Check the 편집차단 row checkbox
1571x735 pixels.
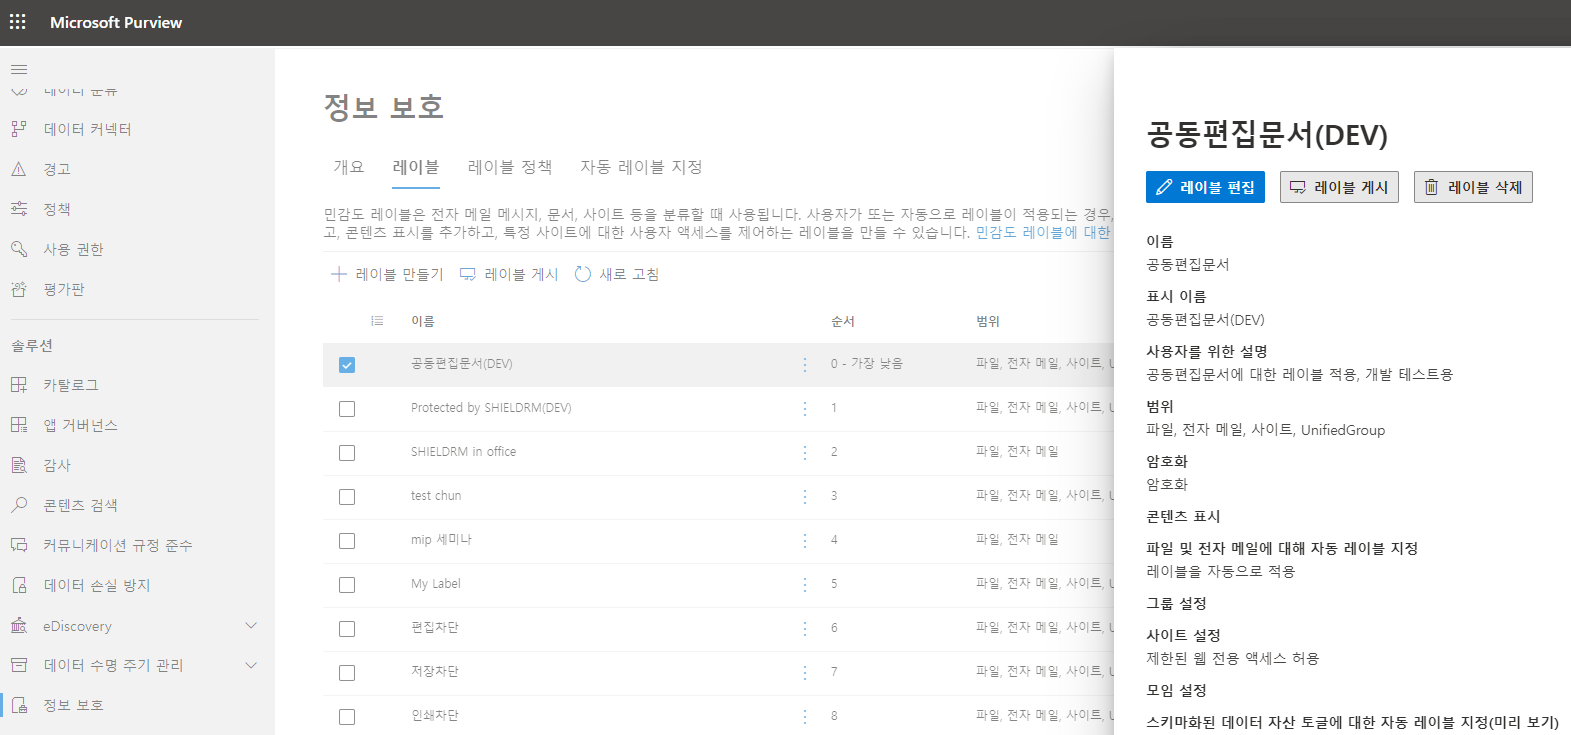(347, 629)
